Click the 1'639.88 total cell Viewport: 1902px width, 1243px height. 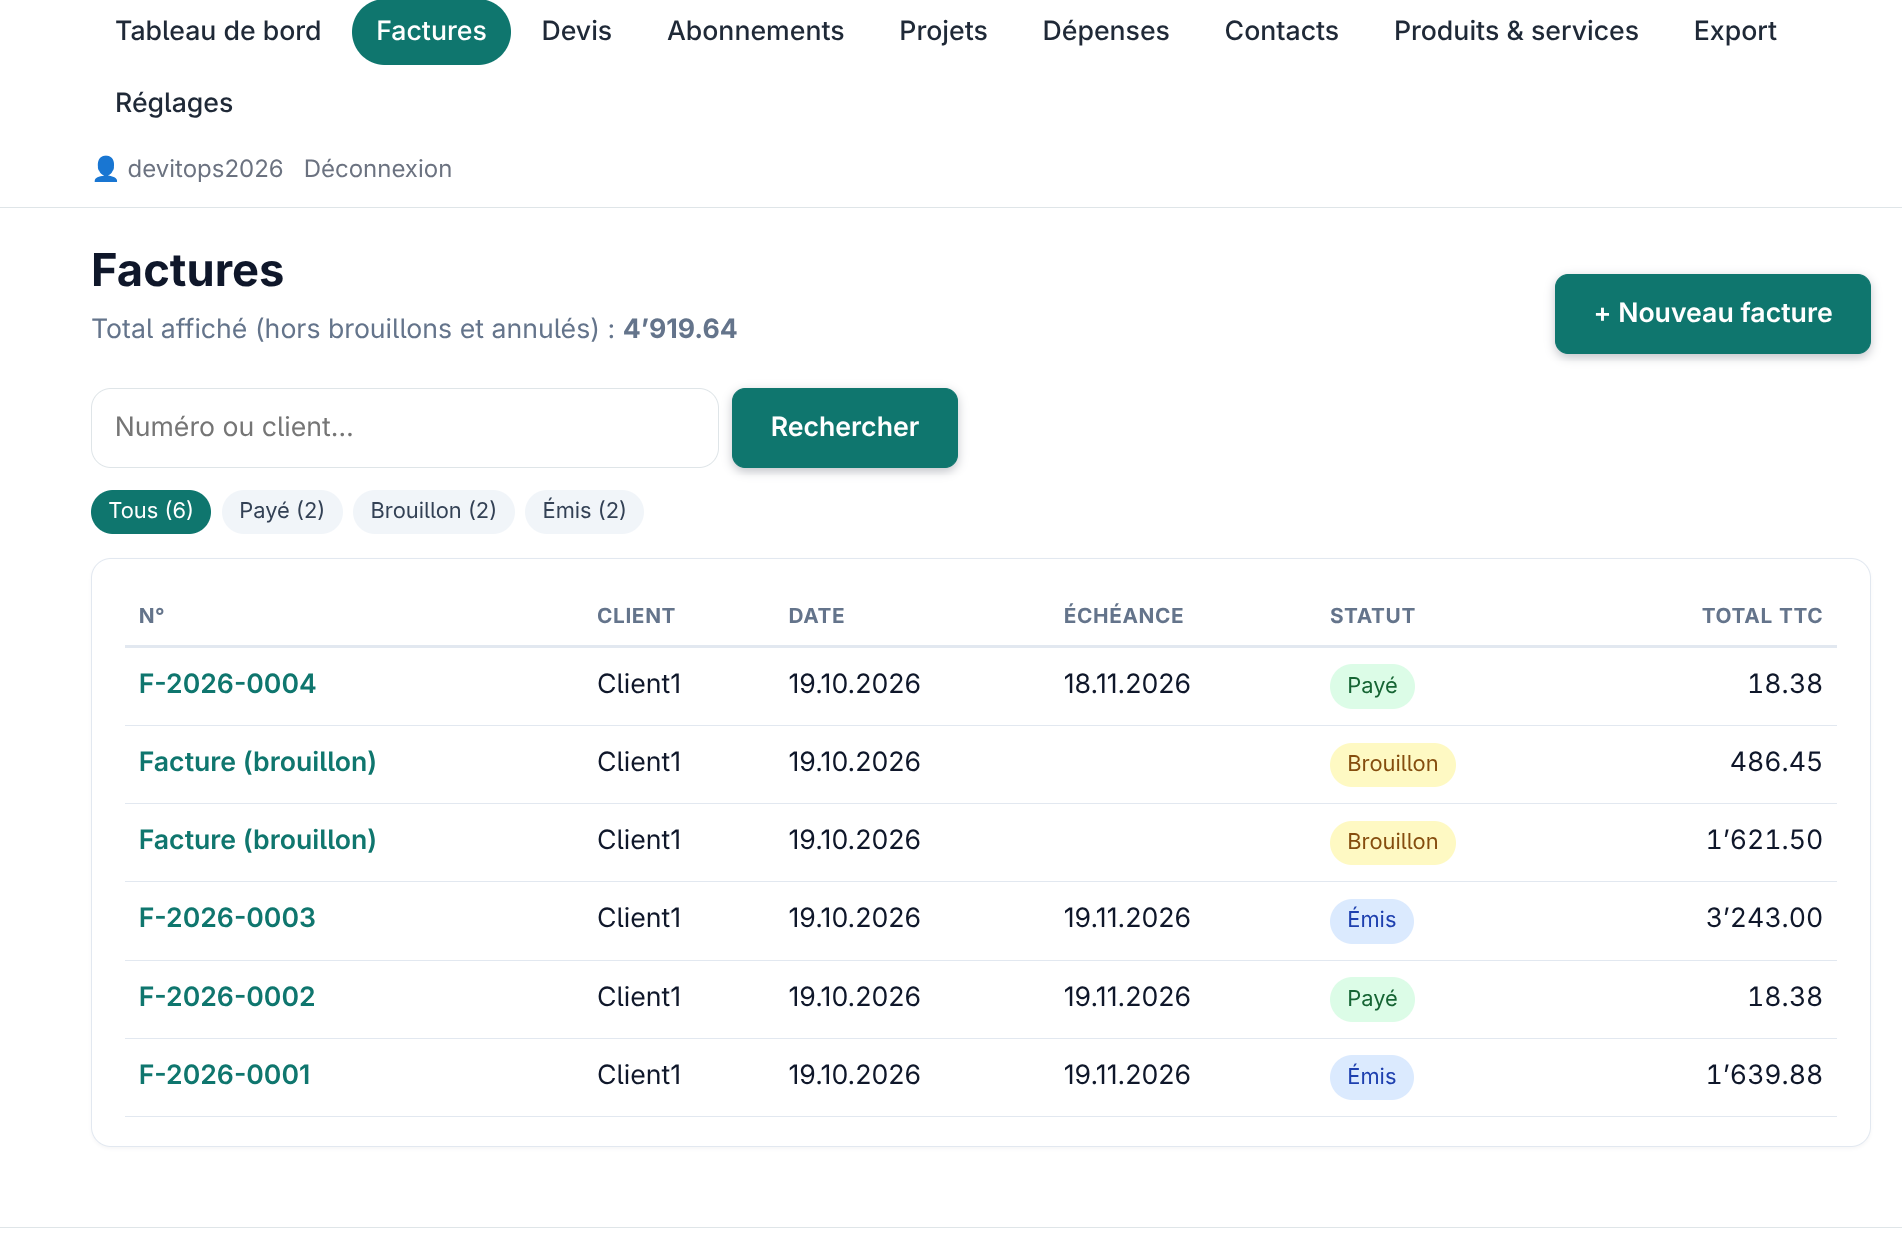[x=1764, y=1075]
